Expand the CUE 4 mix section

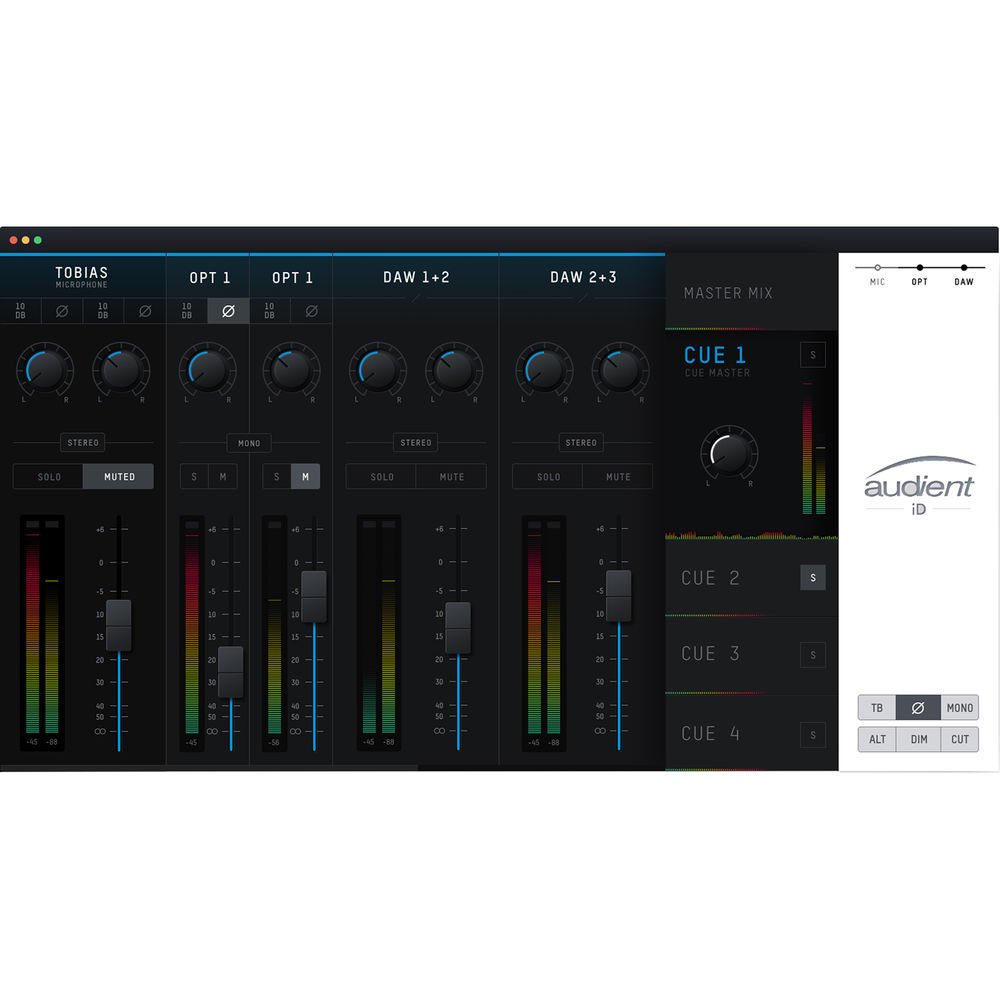pos(711,734)
